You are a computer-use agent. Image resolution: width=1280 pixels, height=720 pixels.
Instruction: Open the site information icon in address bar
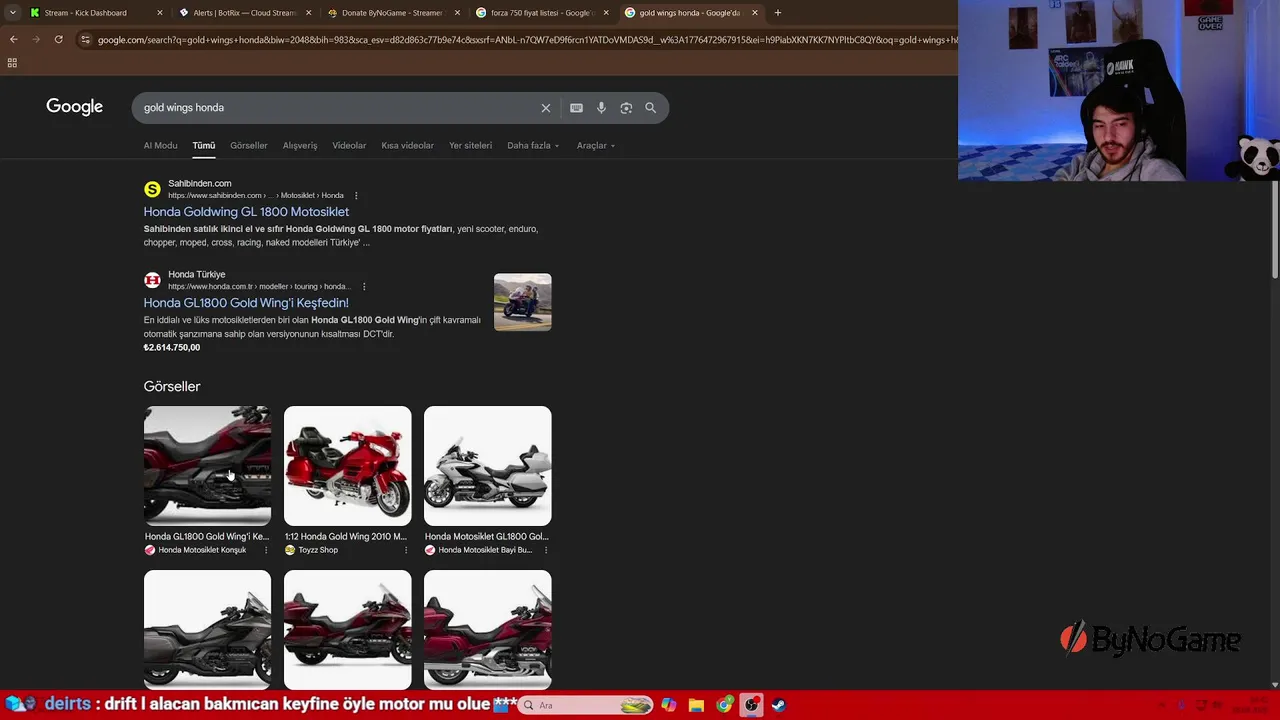coord(86,39)
